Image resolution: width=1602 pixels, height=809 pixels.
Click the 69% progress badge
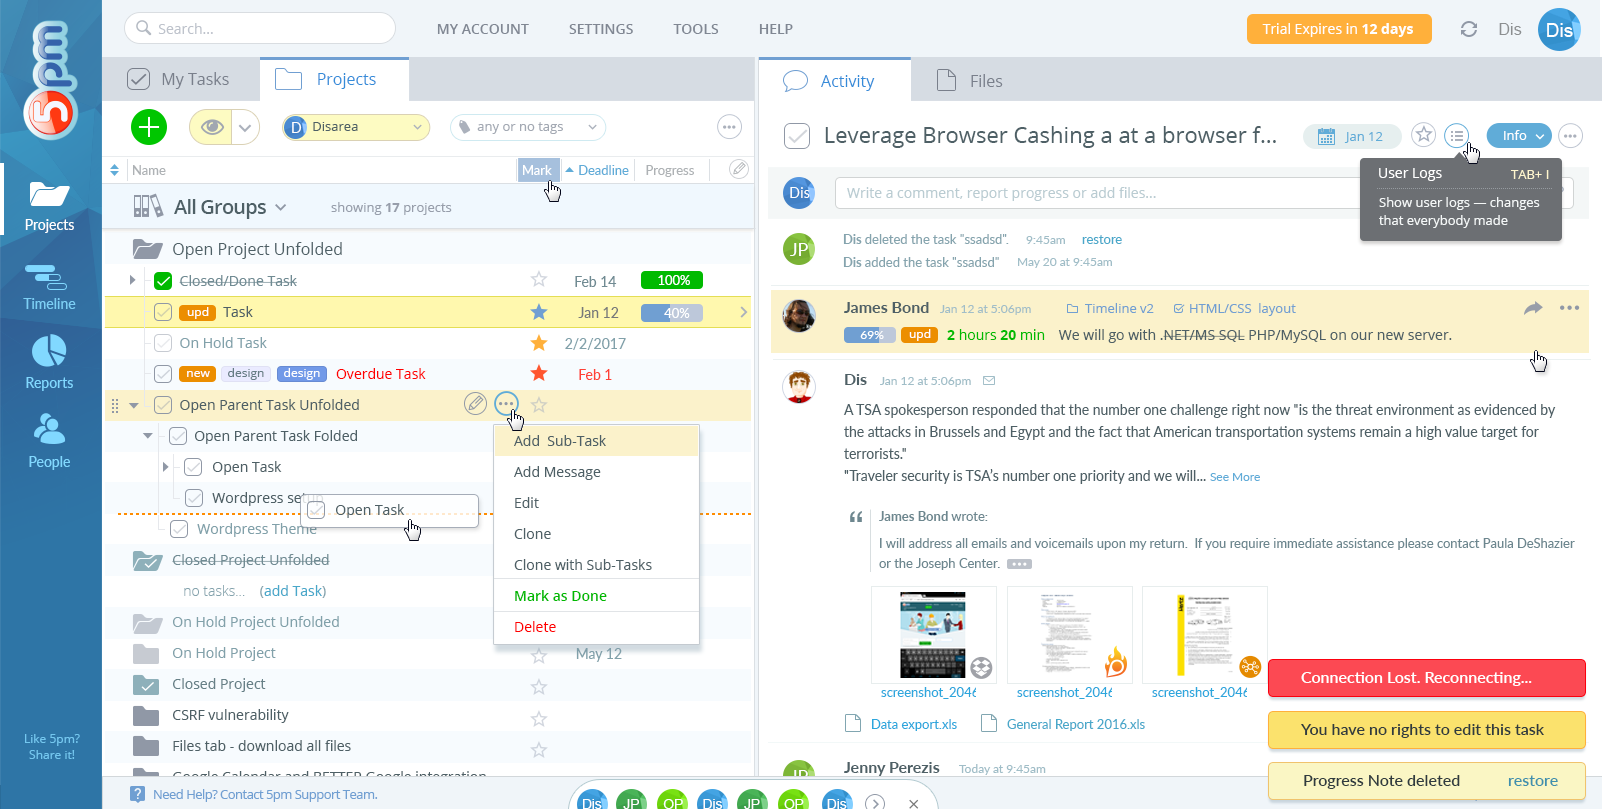click(x=871, y=335)
